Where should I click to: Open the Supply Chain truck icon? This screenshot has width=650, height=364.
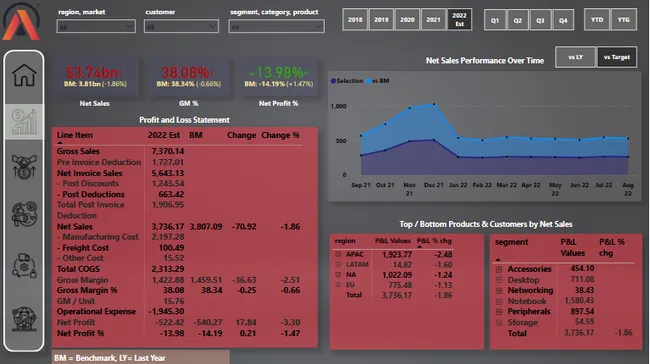[x=24, y=265]
